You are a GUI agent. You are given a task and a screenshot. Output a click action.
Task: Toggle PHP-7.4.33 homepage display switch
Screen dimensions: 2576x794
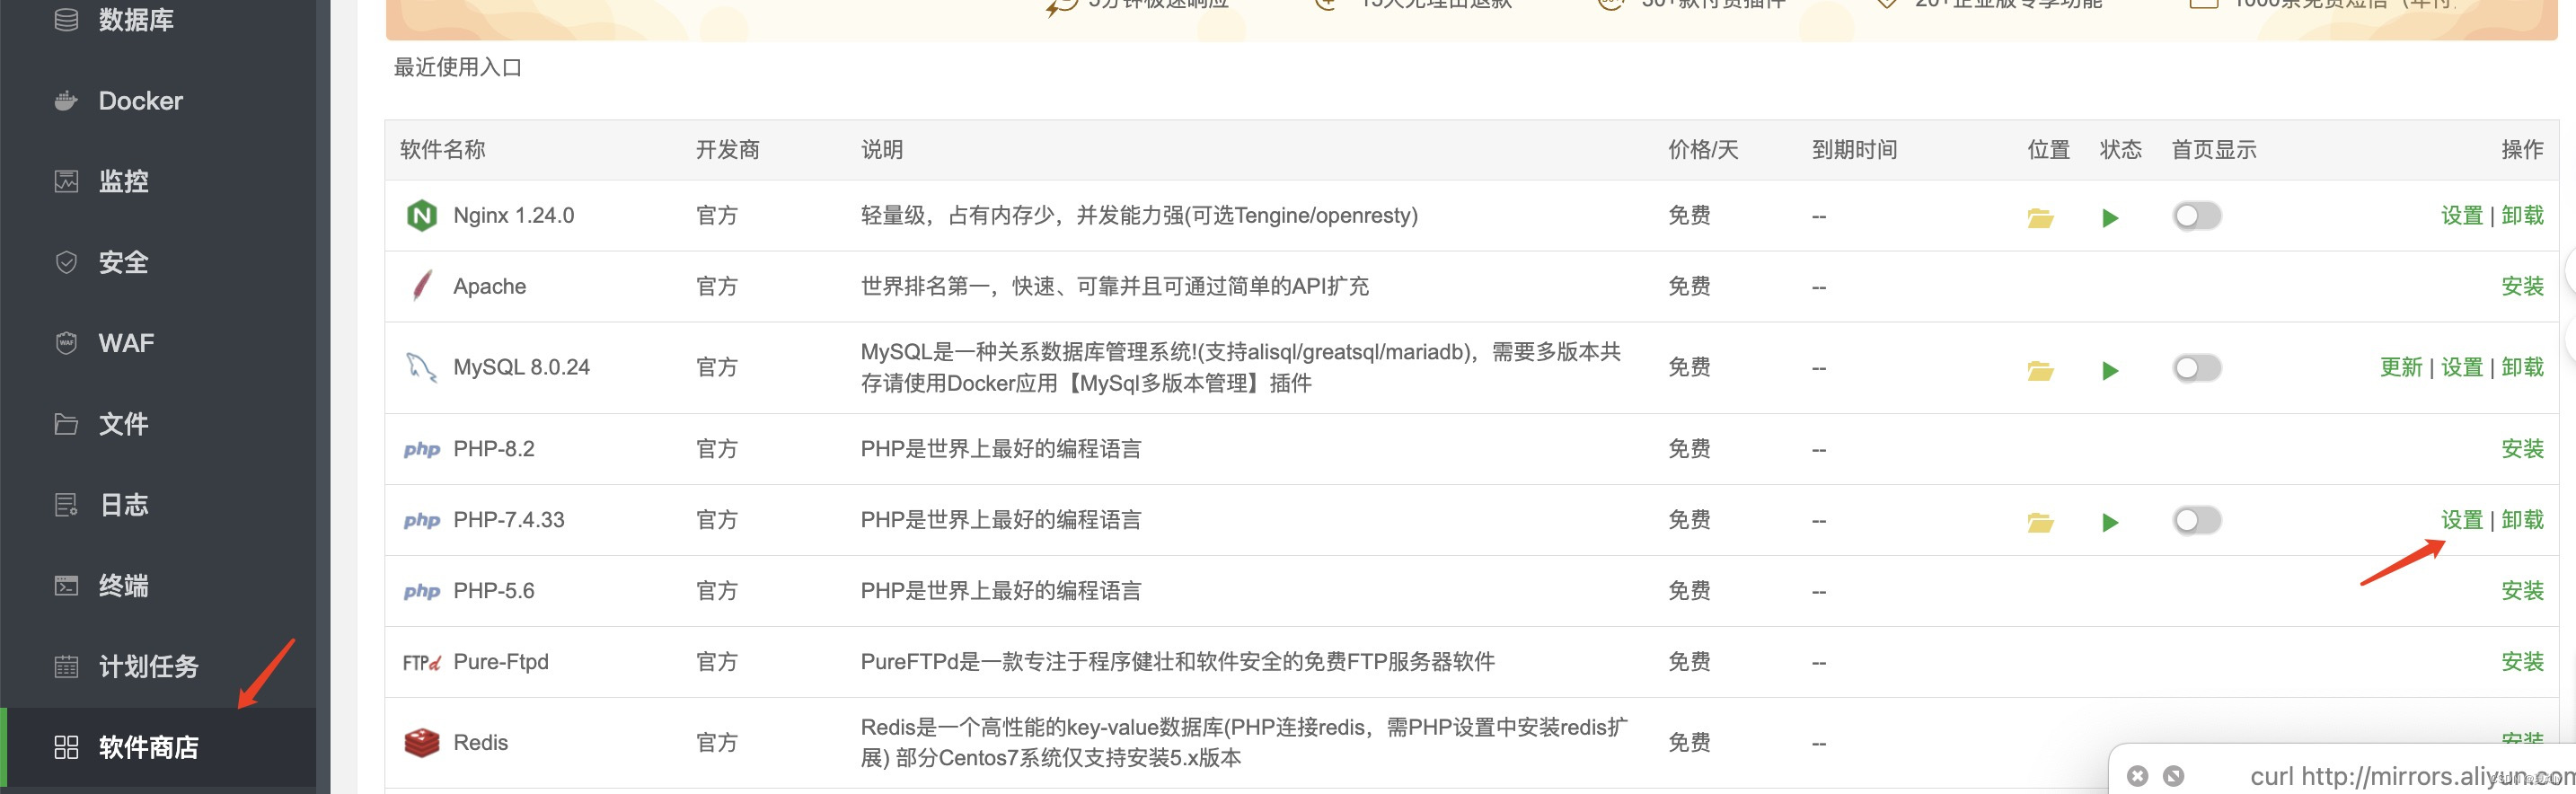point(2197,520)
